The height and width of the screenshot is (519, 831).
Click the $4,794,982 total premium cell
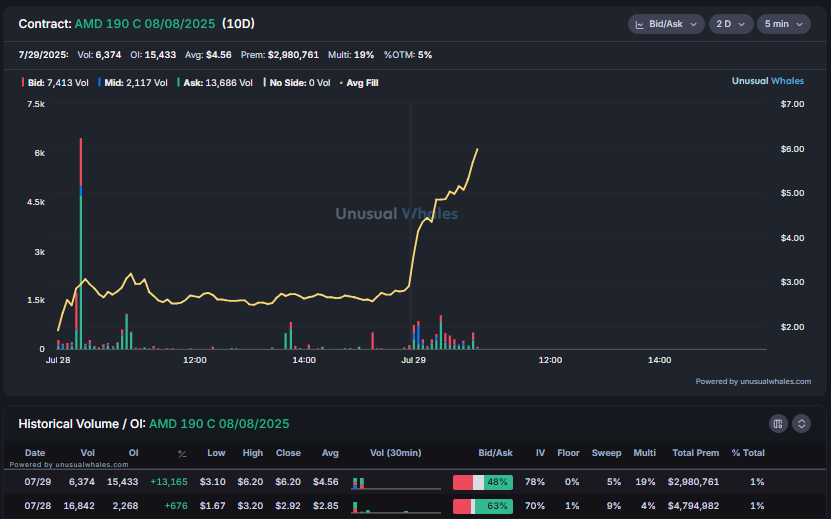click(x=693, y=506)
